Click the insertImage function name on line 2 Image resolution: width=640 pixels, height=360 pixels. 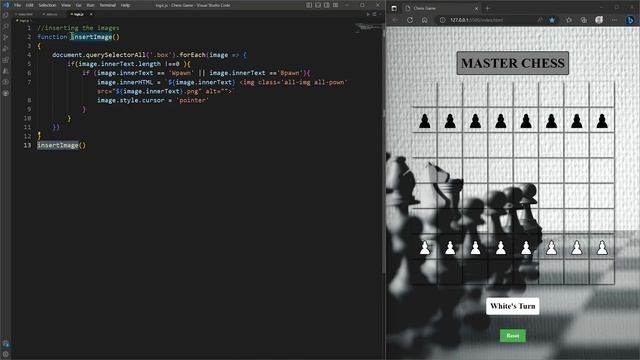[x=91, y=37]
